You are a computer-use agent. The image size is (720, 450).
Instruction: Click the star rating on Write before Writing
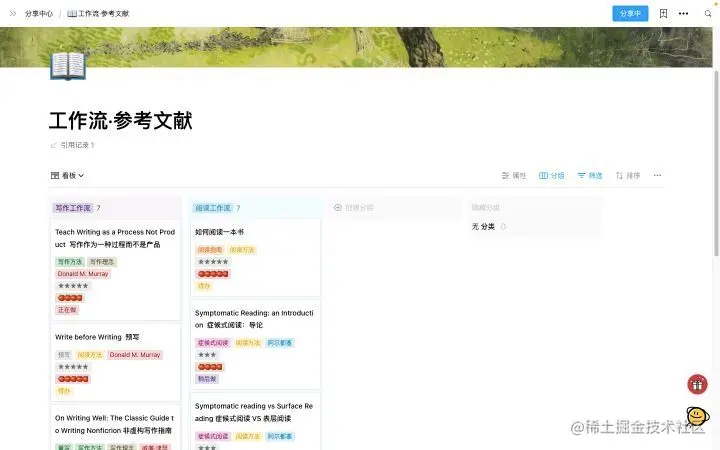pos(73,367)
